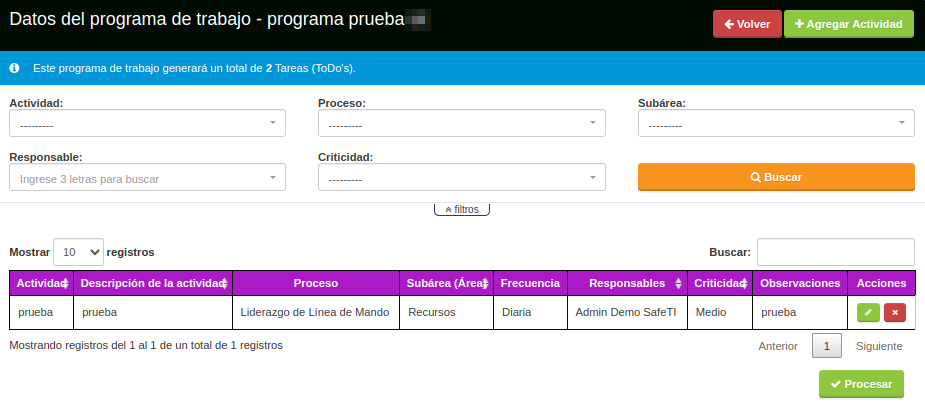Click the red delete X icon in prueba row
The height and width of the screenshot is (410, 925).
point(894,313)
